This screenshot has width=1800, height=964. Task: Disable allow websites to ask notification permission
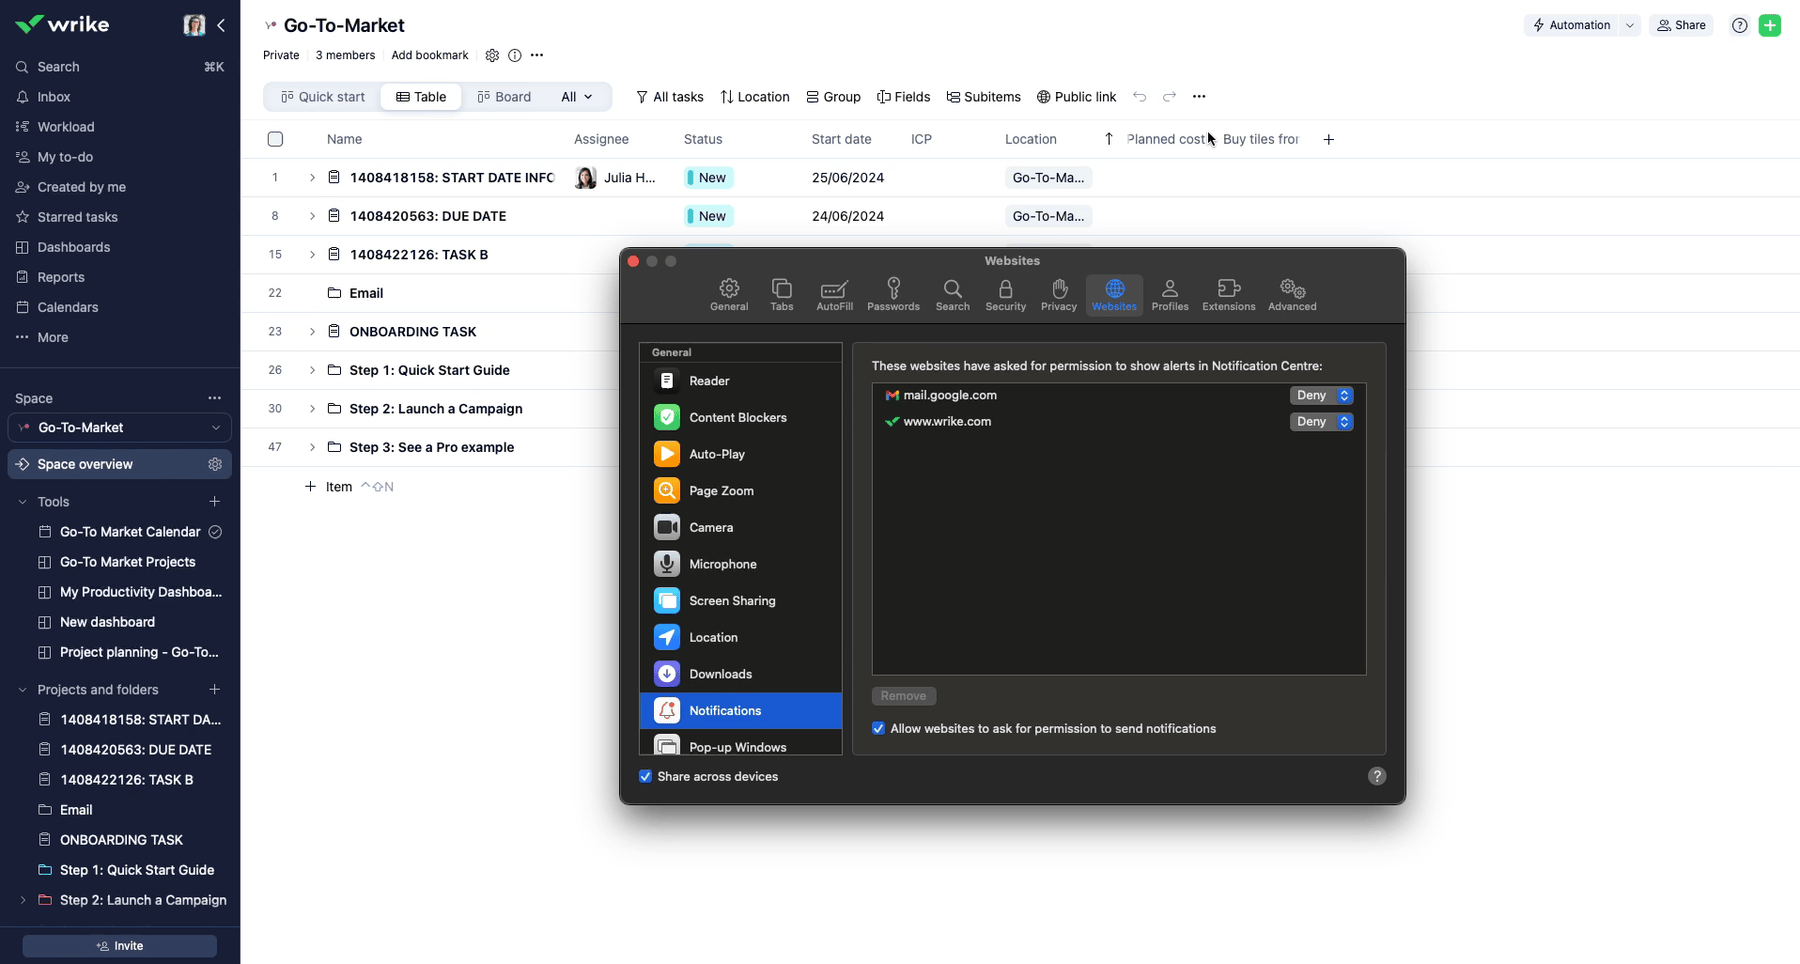pyautogui.click(x=878, y=729)
